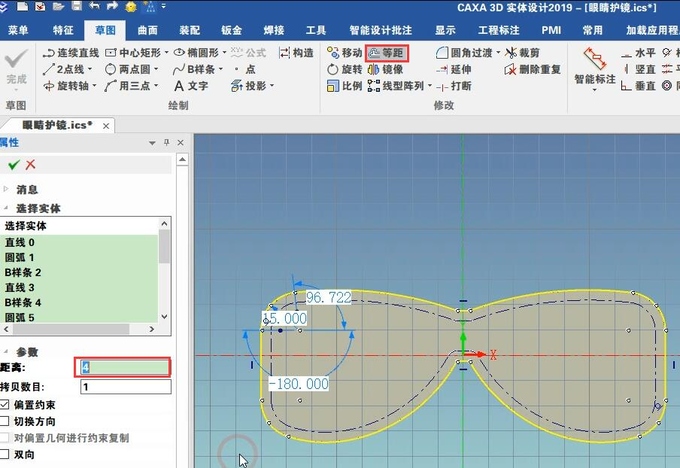This screenshot has width=680, height=468.
Task: Toggle the 偏置约束 checkbox
Action: [4, 405]
